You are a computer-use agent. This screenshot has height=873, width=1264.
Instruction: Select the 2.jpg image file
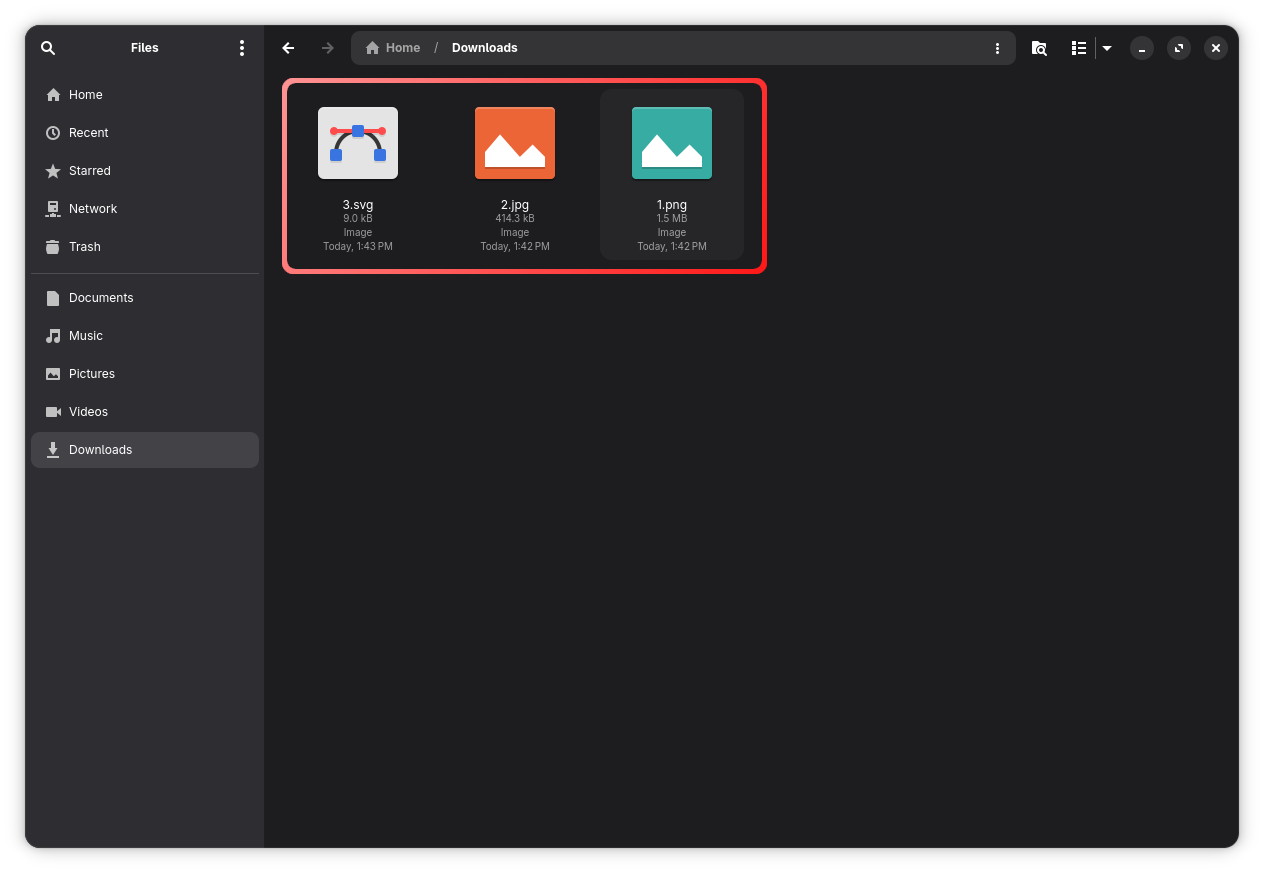[x=515, y=143]
